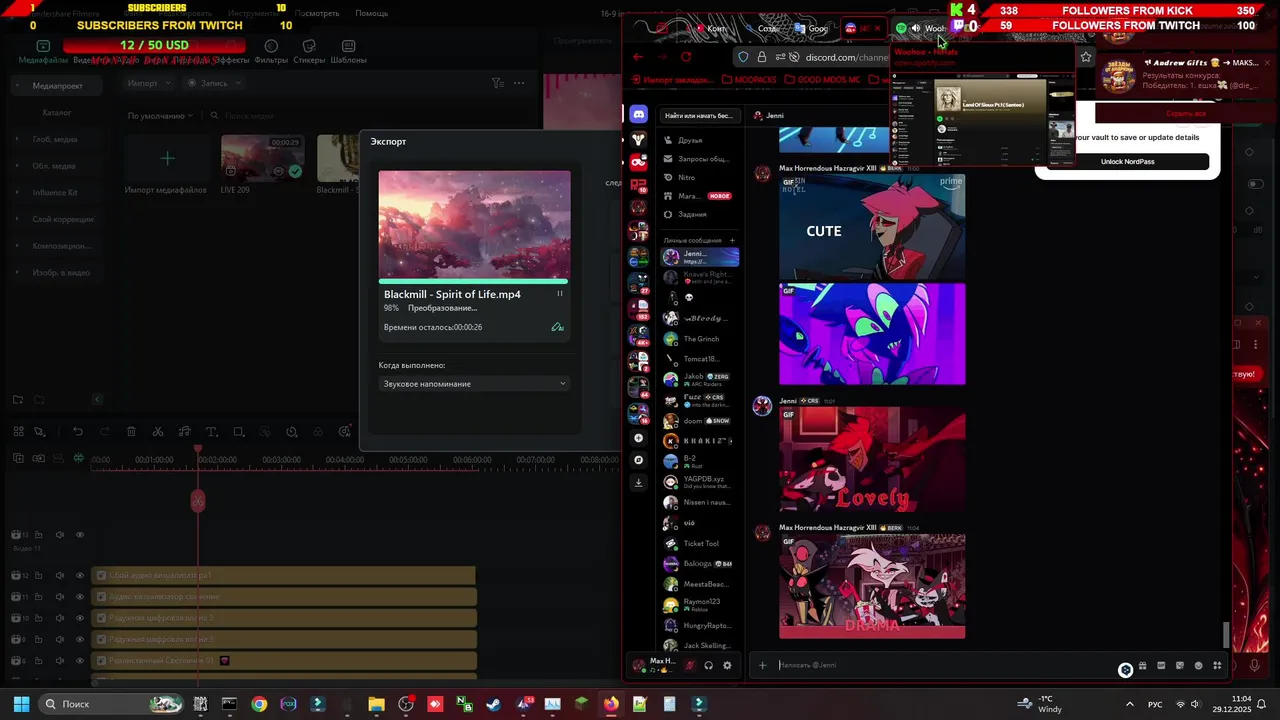Open the layout grid icon in timeline toolbar
This screenshot has height=720, width=1280.
tap(18, 432)
